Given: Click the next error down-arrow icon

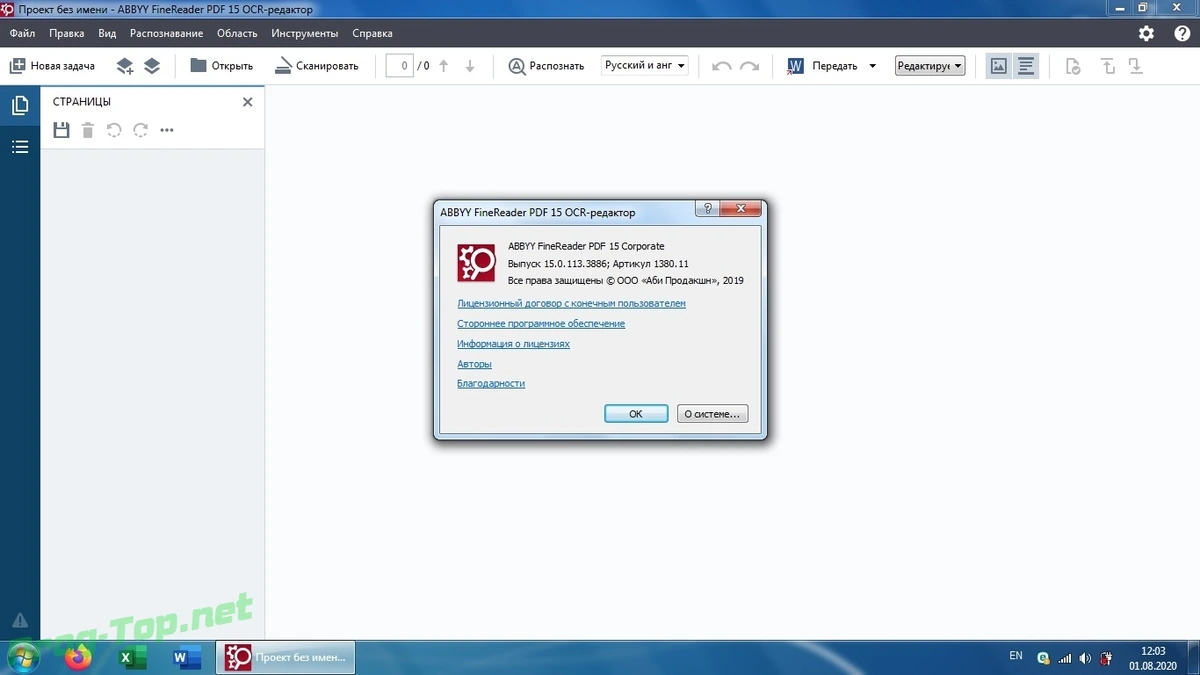Looking at the screenshot, I should tap(1135, 67).
